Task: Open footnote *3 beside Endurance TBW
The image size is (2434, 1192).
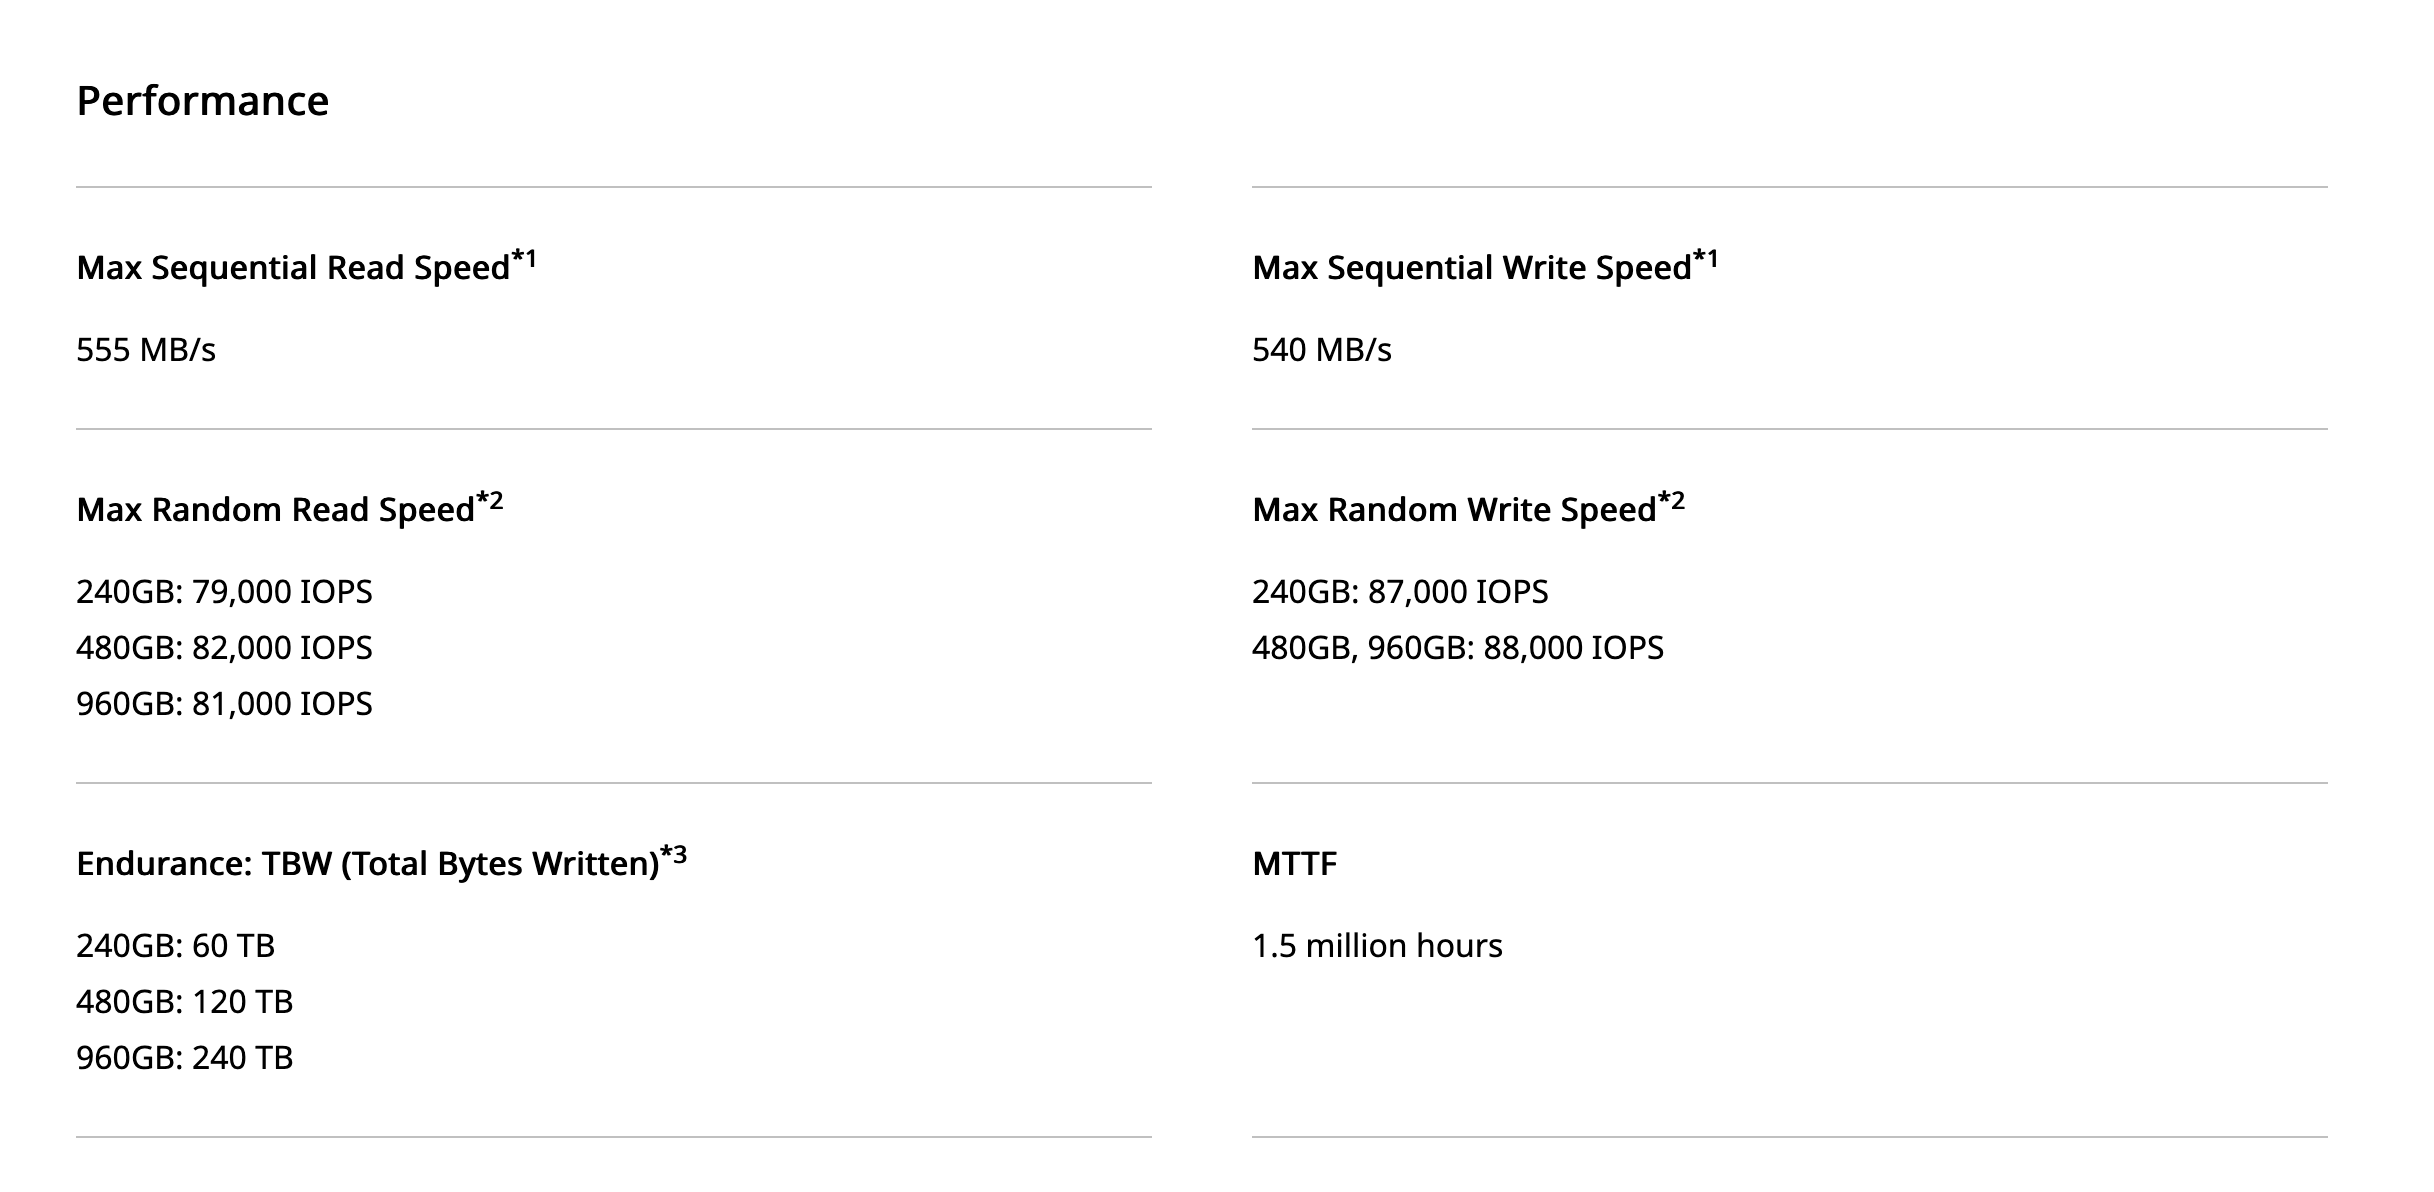Action: [x=675, y=855]
